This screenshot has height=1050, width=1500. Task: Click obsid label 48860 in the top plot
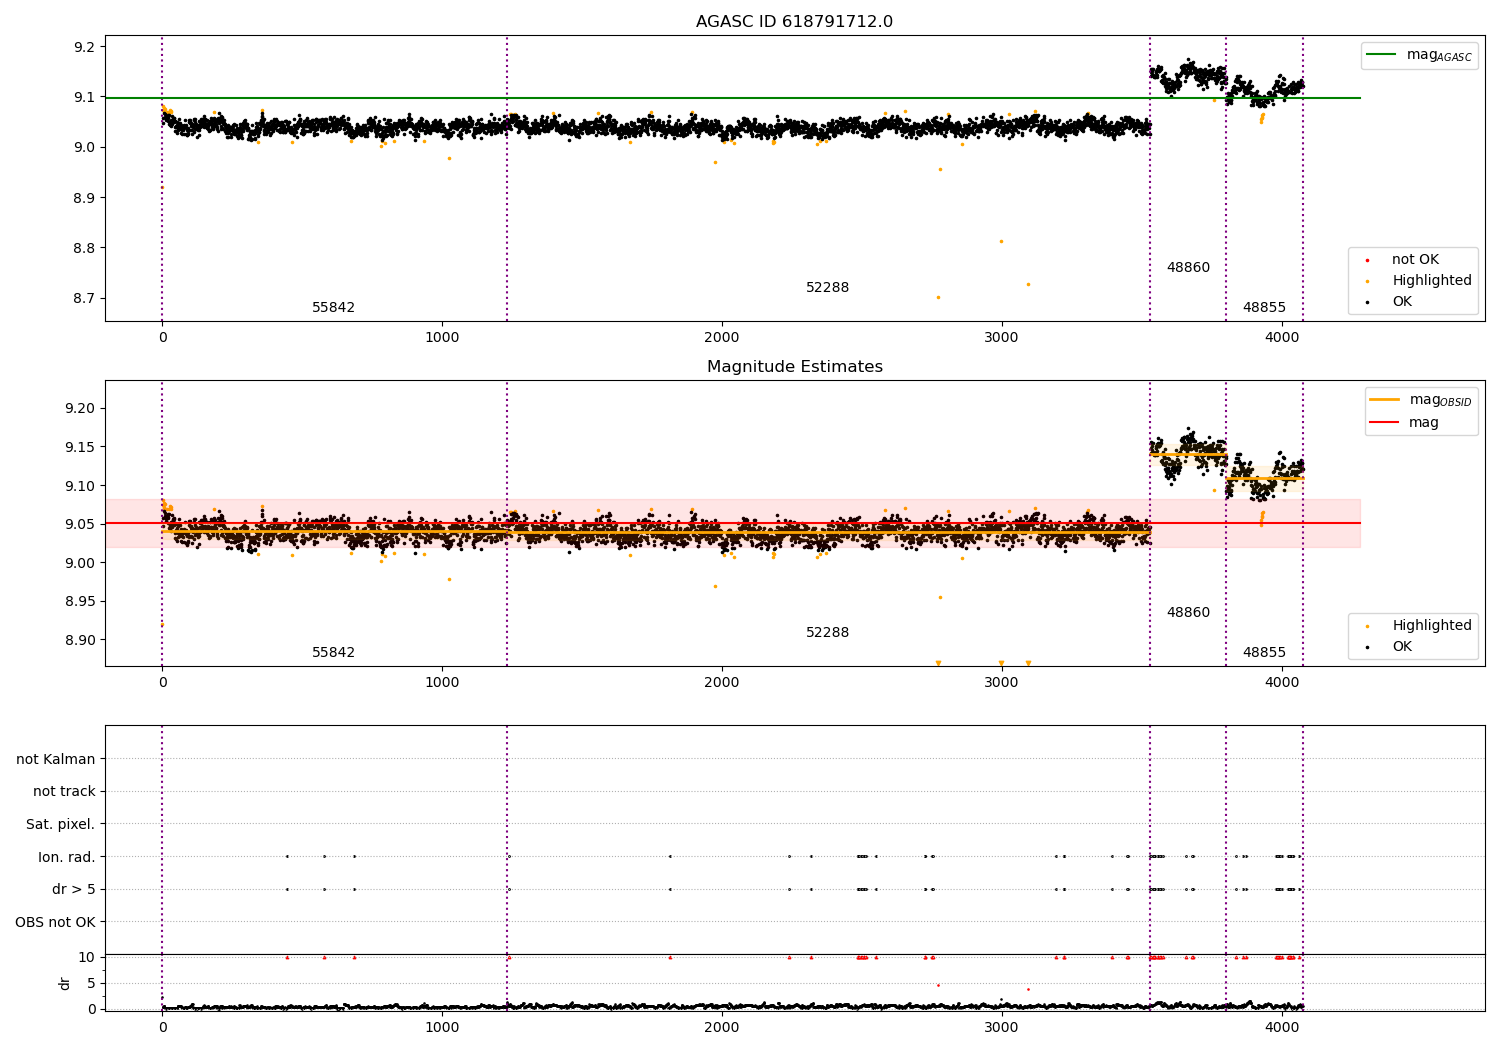1188,268
